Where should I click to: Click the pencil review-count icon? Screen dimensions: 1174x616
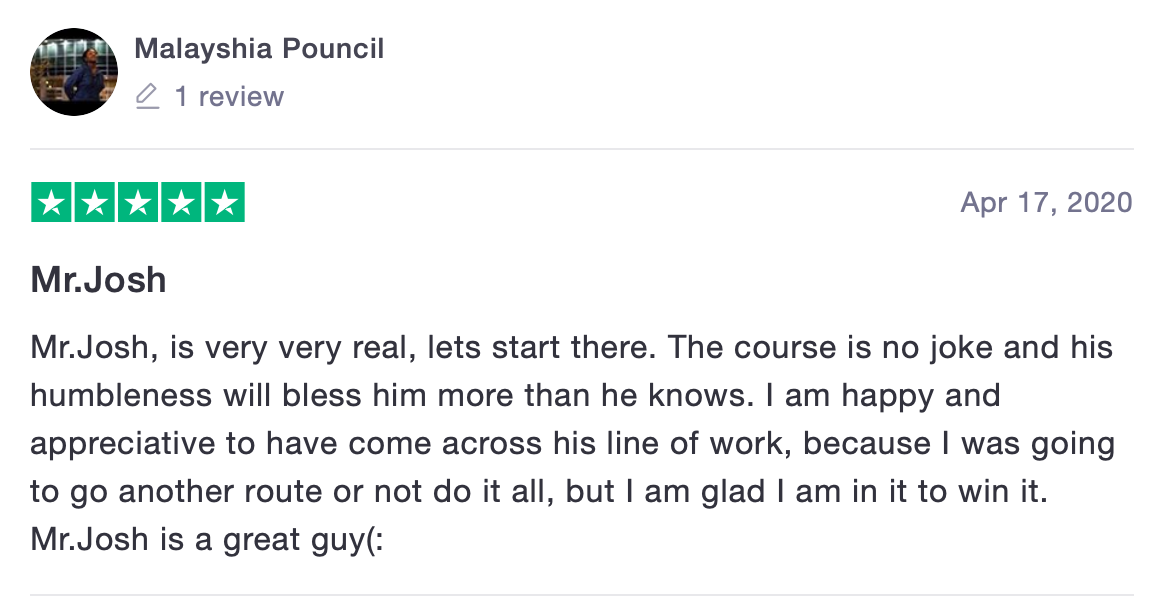point(147,97)
